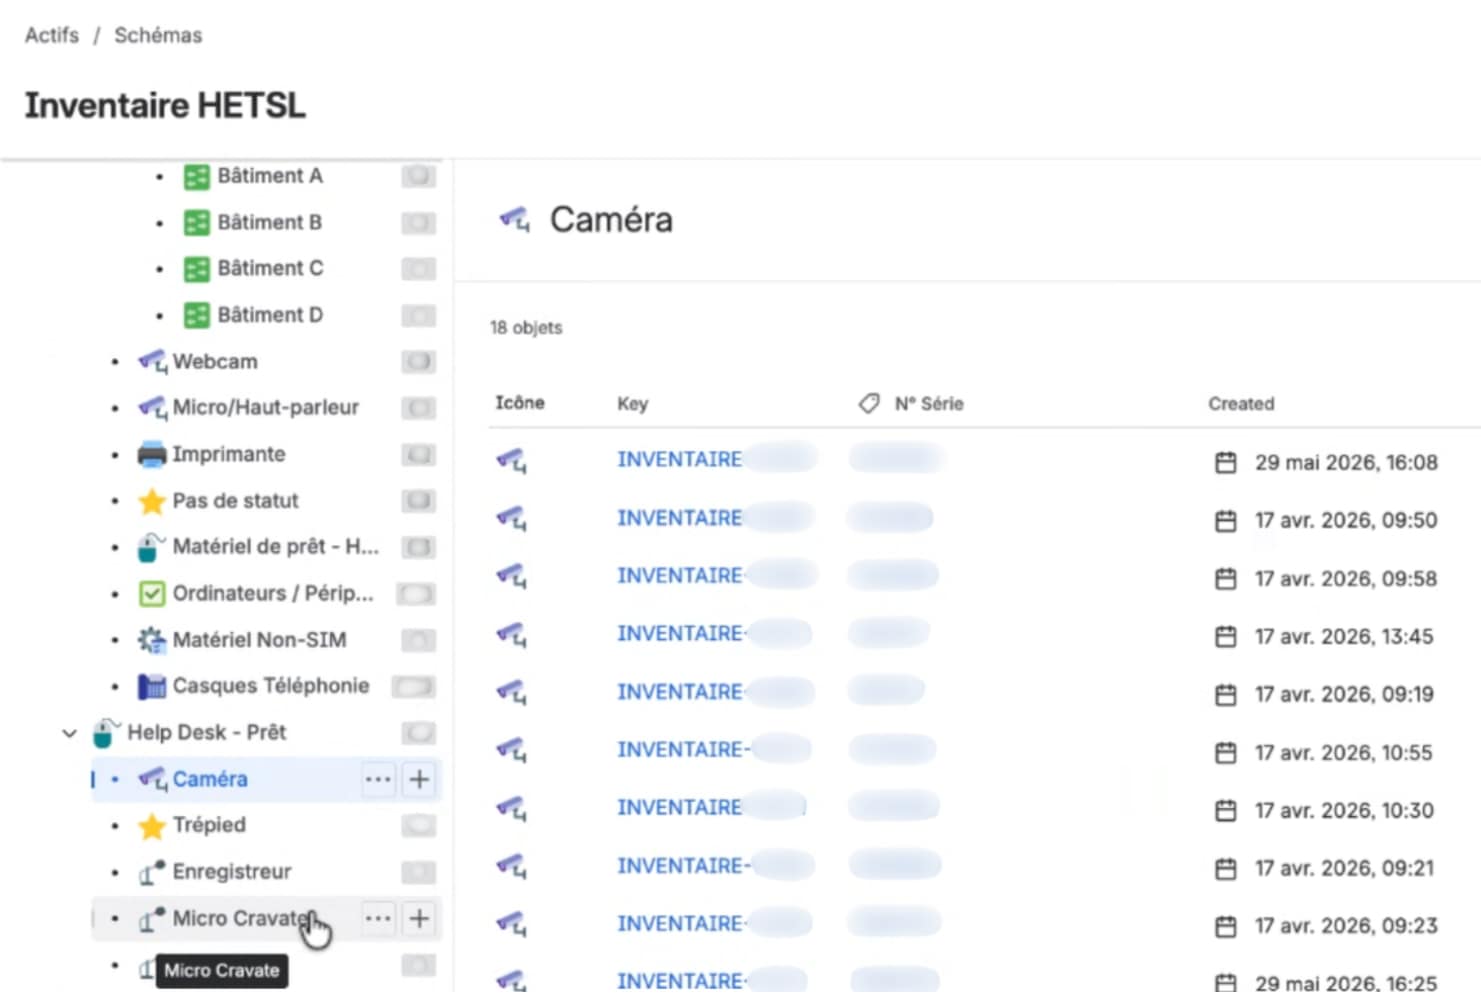Select Help Desk - Prêt in tree
This screenshot has width=1481, height=997.
[x=207, y=732]
